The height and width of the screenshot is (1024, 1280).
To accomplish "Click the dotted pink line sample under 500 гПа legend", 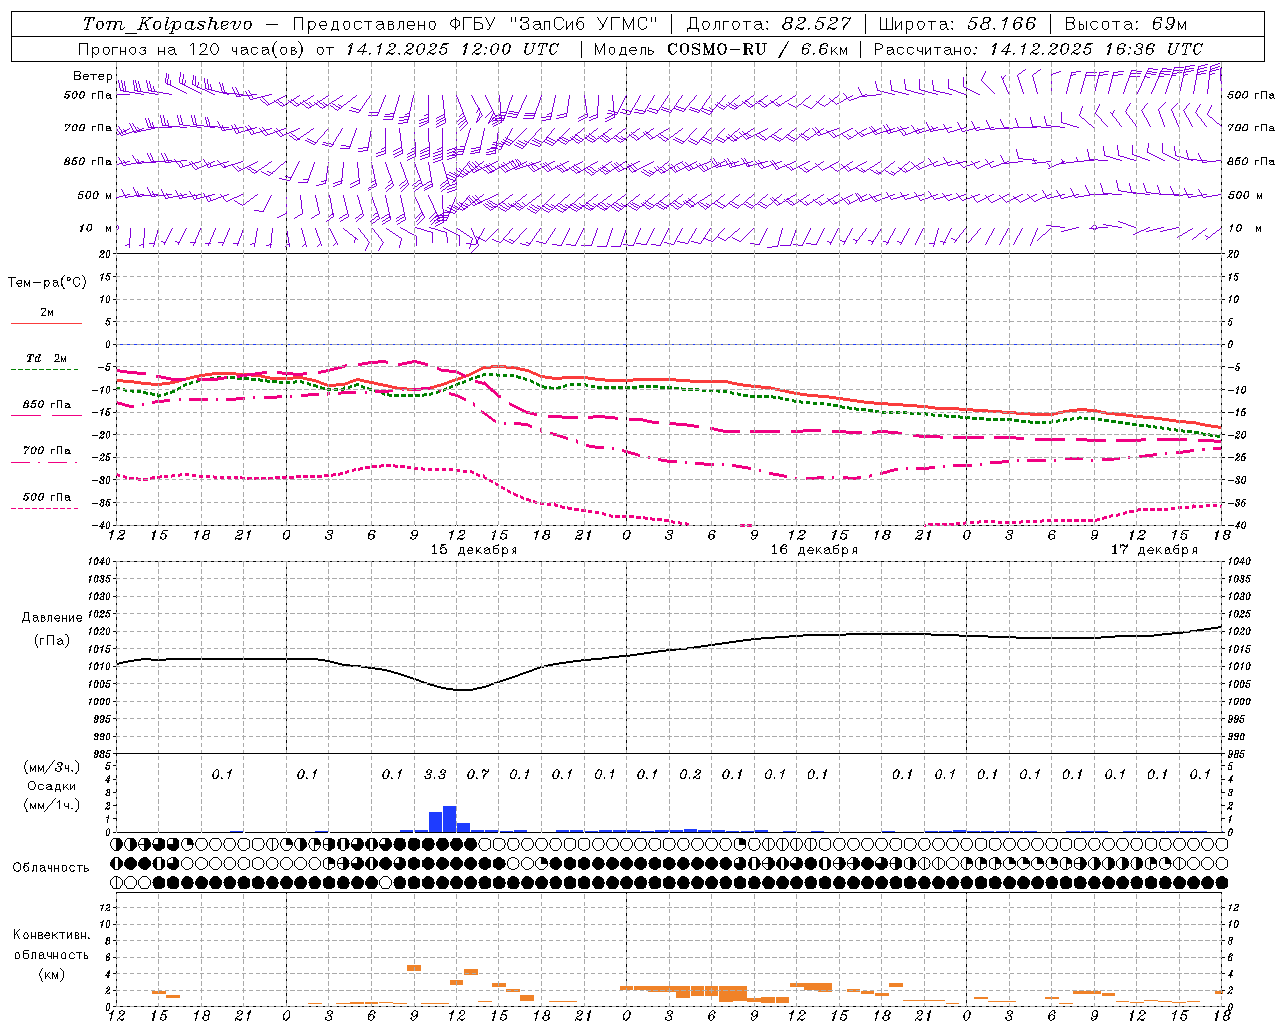I will (x=44, y=508).
